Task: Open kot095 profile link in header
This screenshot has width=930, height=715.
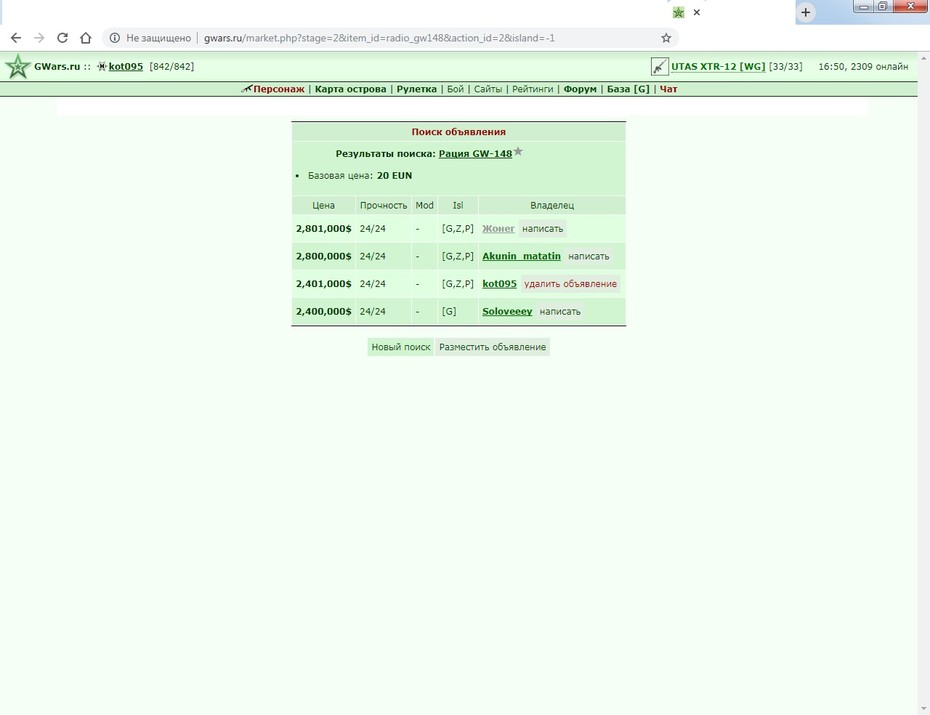Action: [126, 66]
